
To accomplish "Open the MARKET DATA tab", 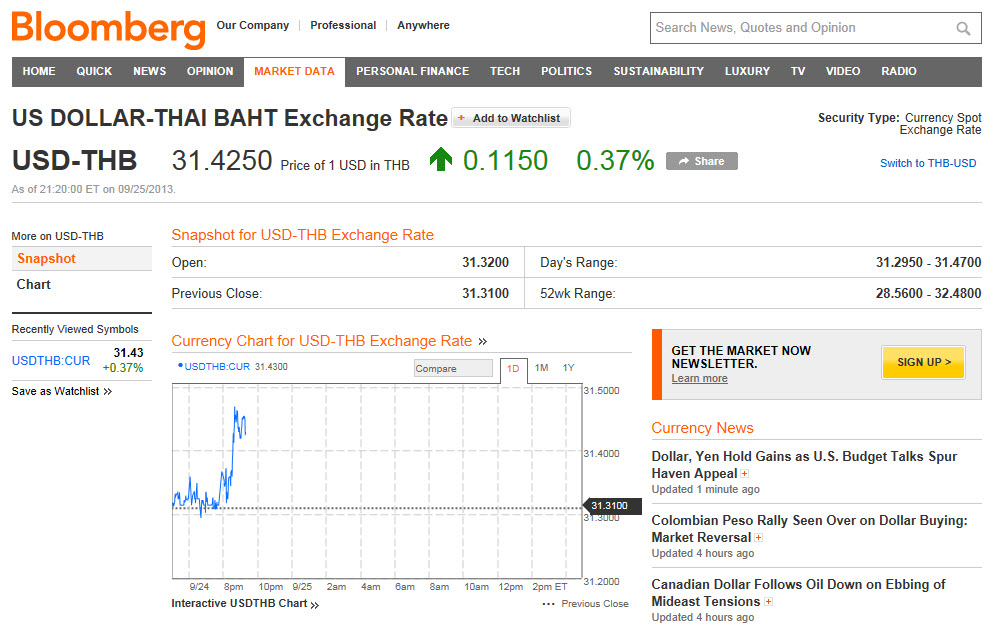I will [x=295, y=72].
